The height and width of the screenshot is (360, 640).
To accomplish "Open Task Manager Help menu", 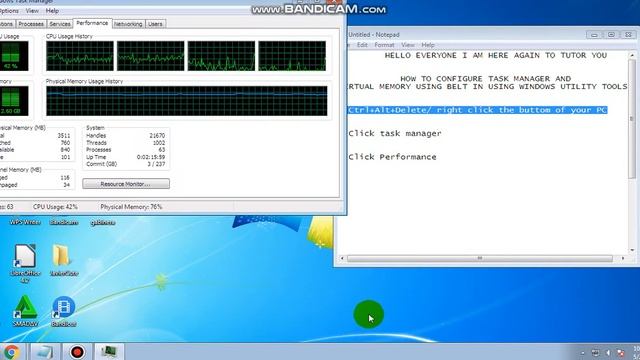I will click(x=52, y=11).
